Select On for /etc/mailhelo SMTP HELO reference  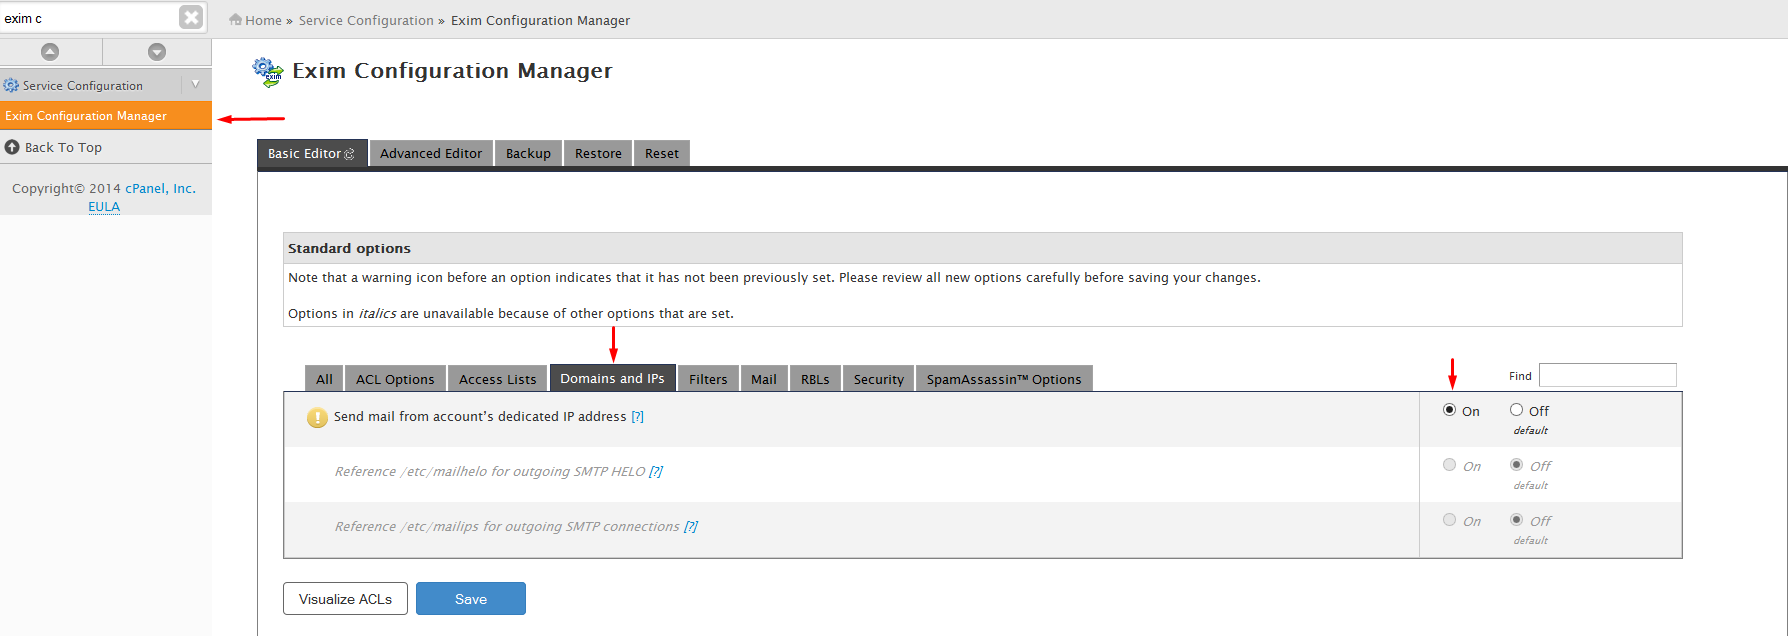1450,465
